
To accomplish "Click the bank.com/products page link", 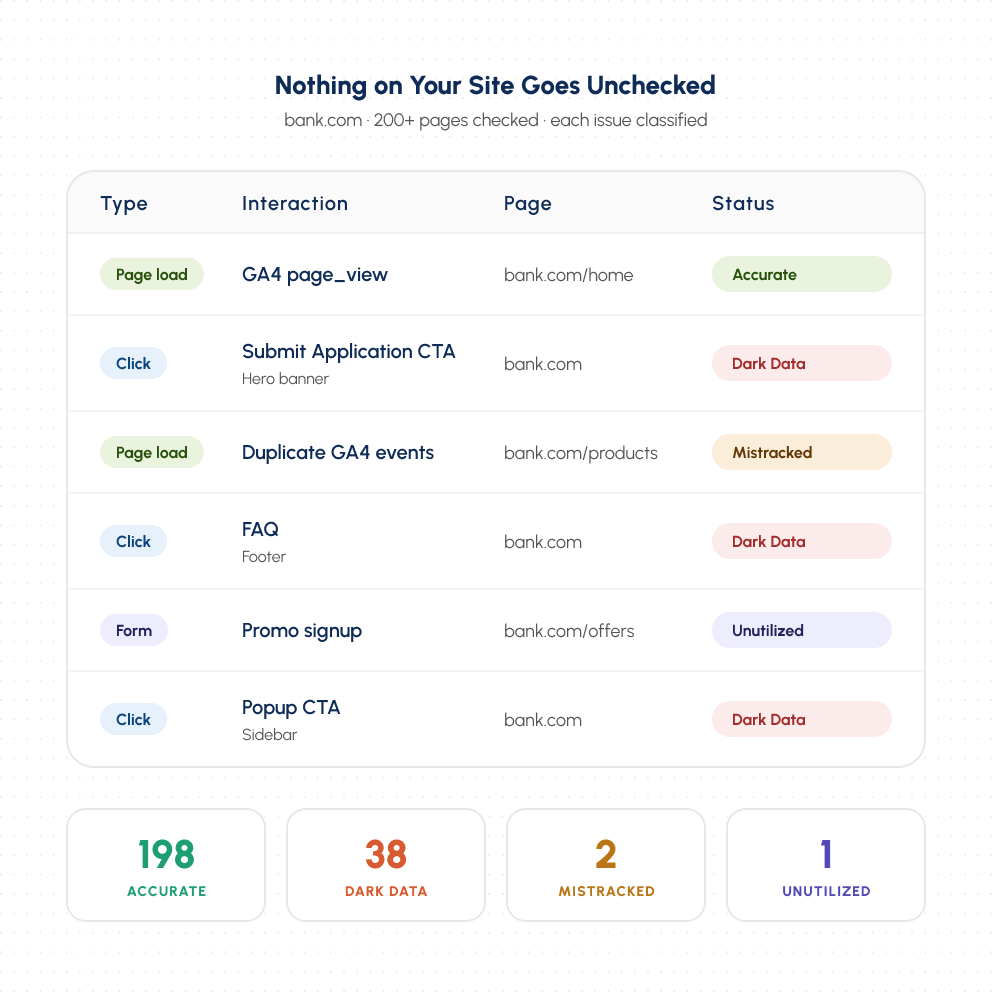I will click(581, 453).
